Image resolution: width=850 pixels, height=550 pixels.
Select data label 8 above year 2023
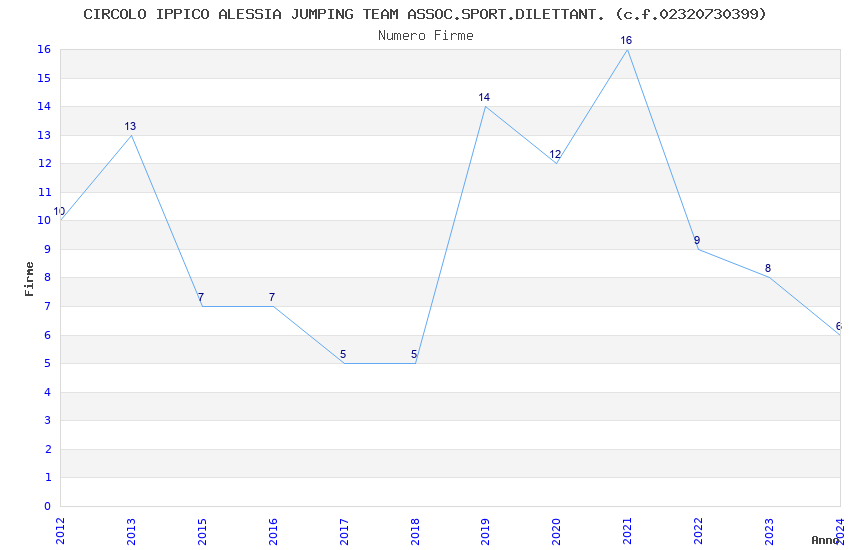(768, 268)
